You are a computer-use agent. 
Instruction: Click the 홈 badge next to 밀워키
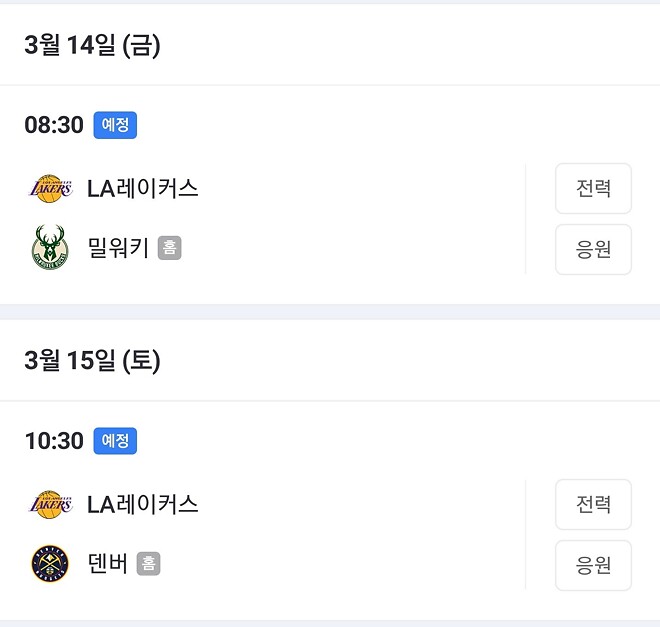[170, 248]
